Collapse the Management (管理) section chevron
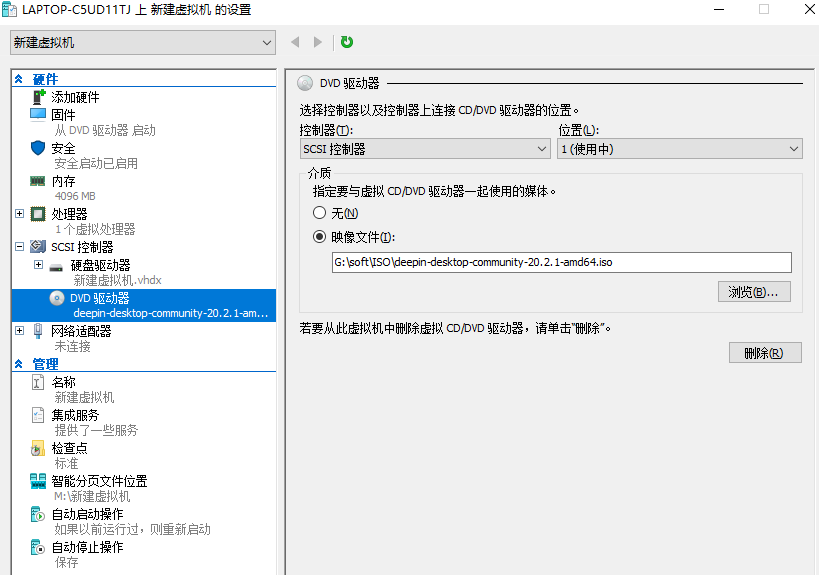 click(x=19, y=364)
